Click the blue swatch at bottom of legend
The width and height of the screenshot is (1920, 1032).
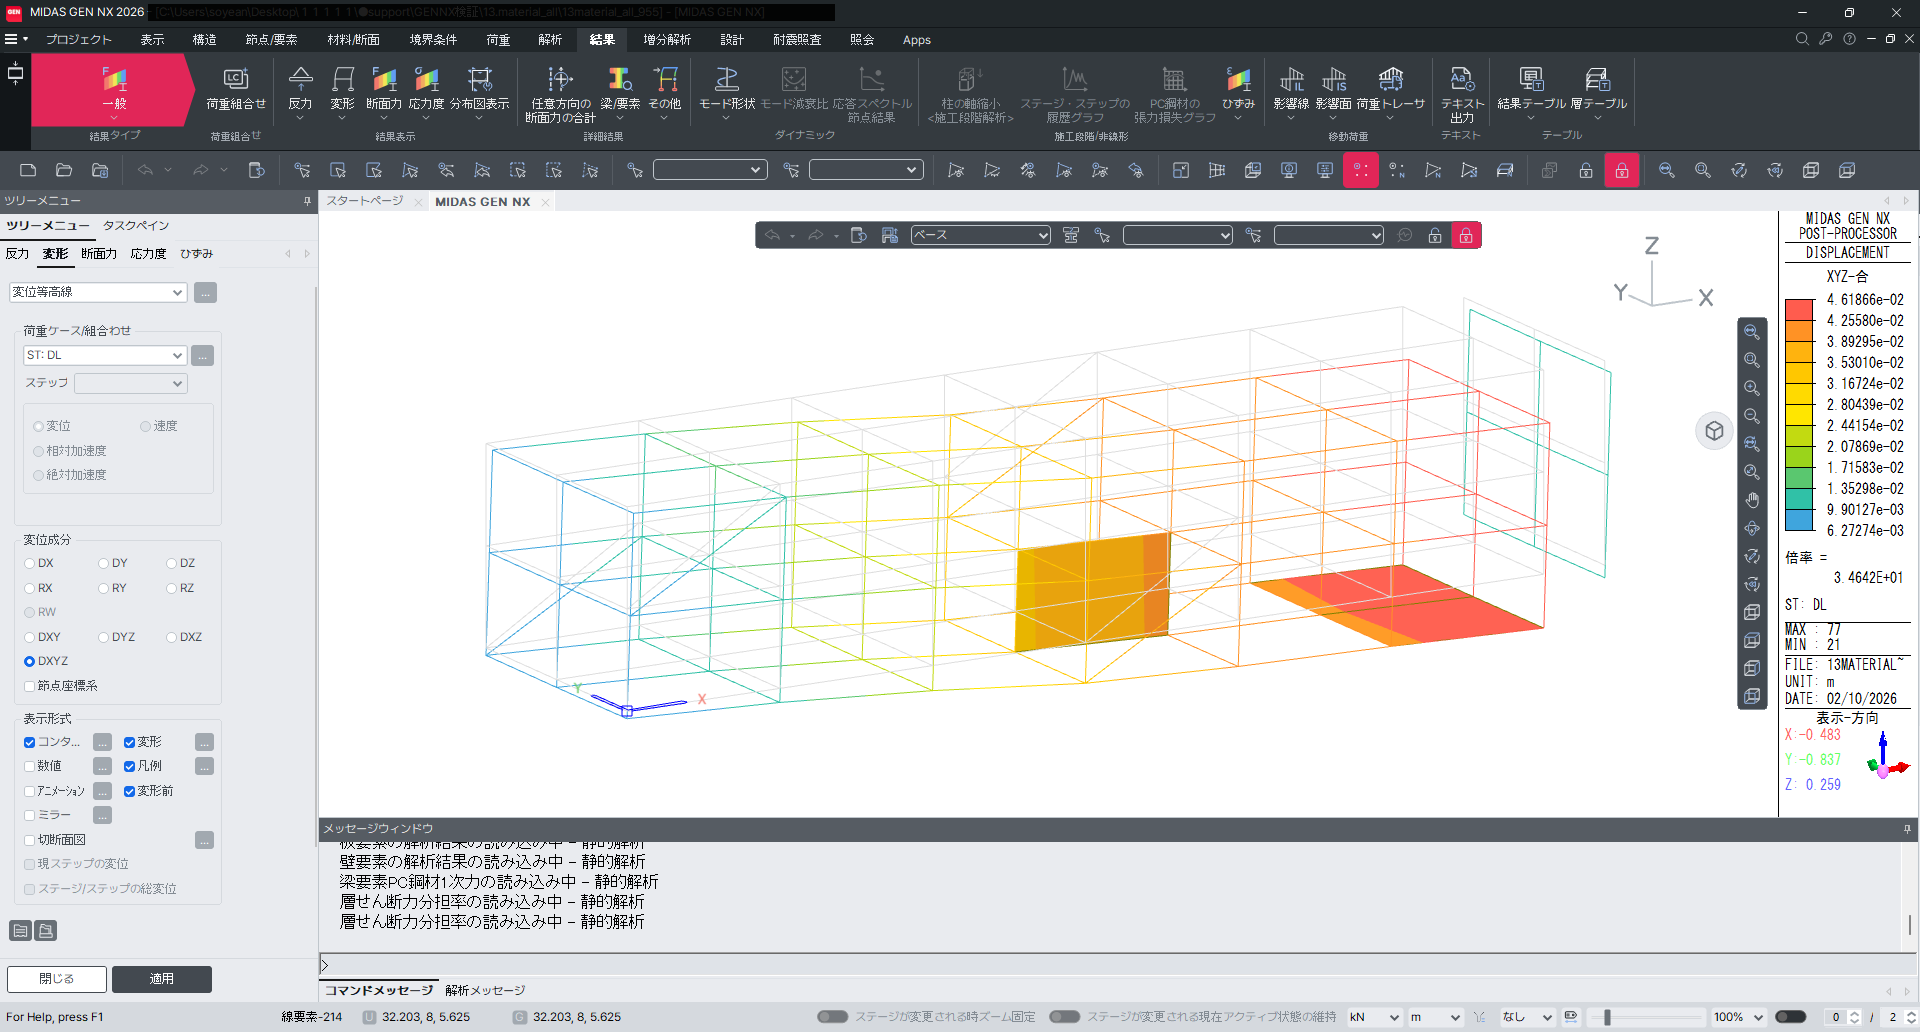pos(1799,520)
